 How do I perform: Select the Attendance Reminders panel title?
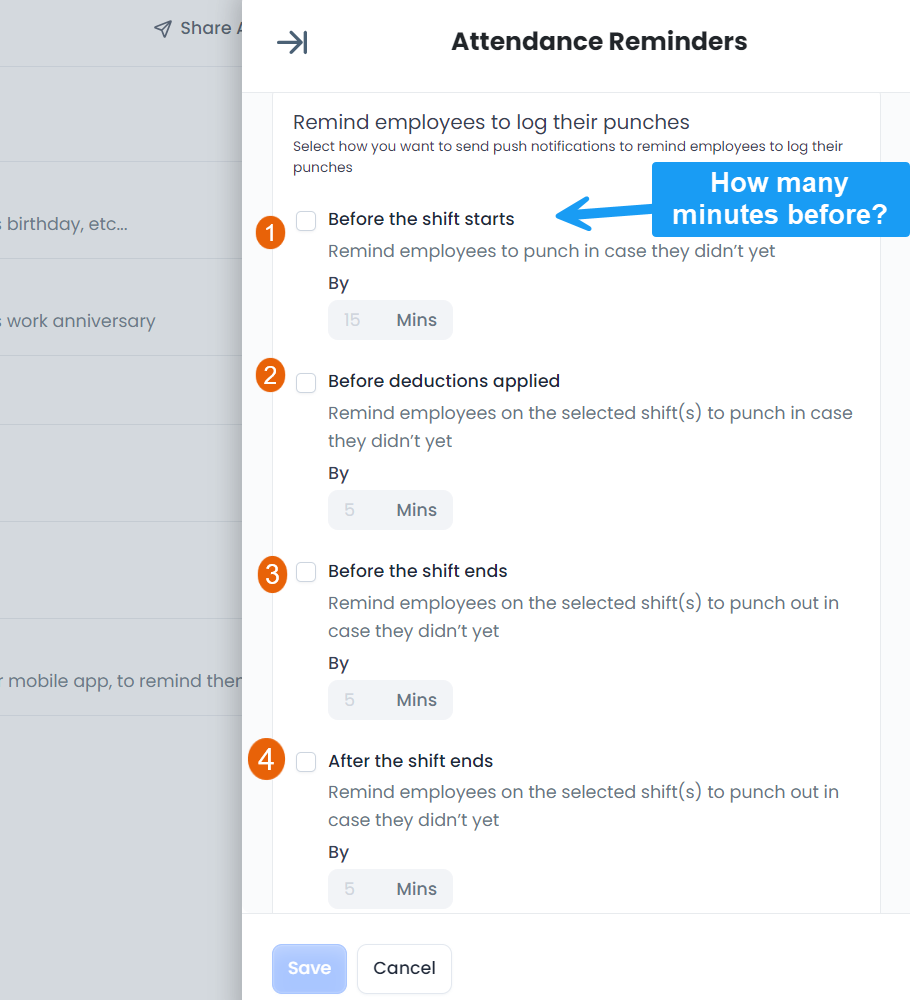(598, 41)
